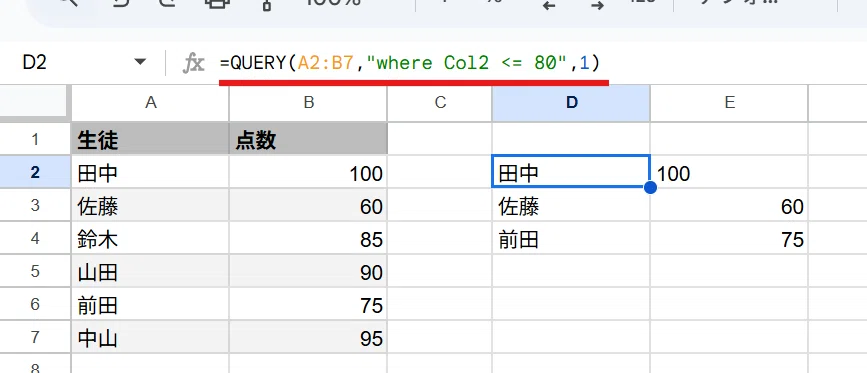Select the cell with value 85
Image resolution: width=867 pixels, height=373 pixels.
[308, 238]
